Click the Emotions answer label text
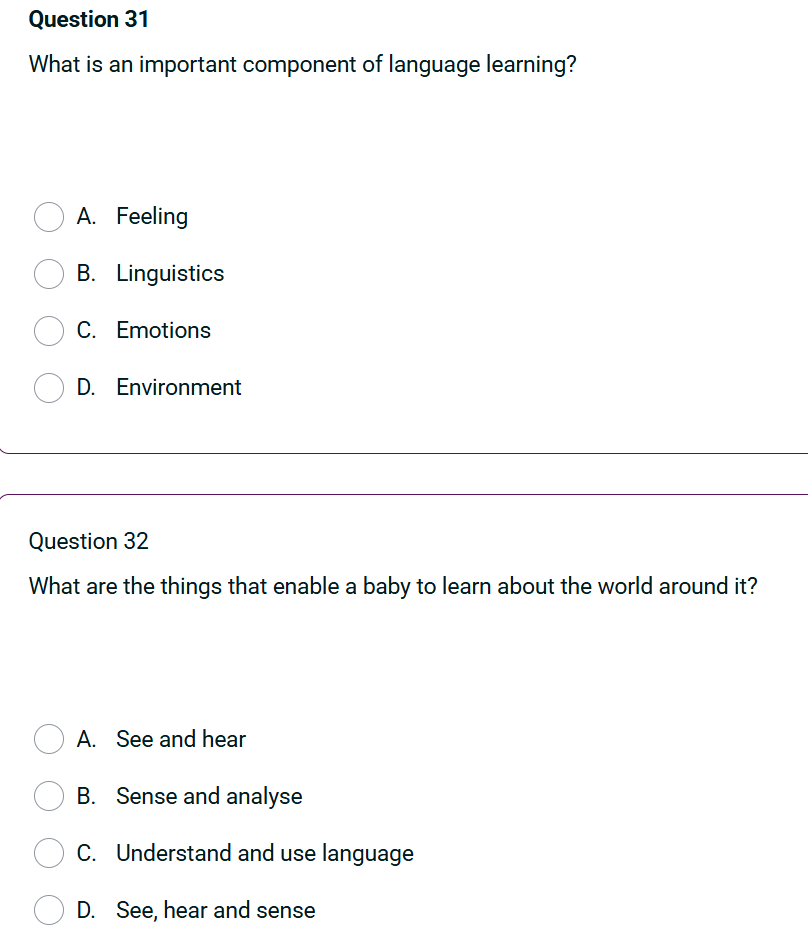The height and width of the screenshot is (950, 808). (x=163, y=331)
